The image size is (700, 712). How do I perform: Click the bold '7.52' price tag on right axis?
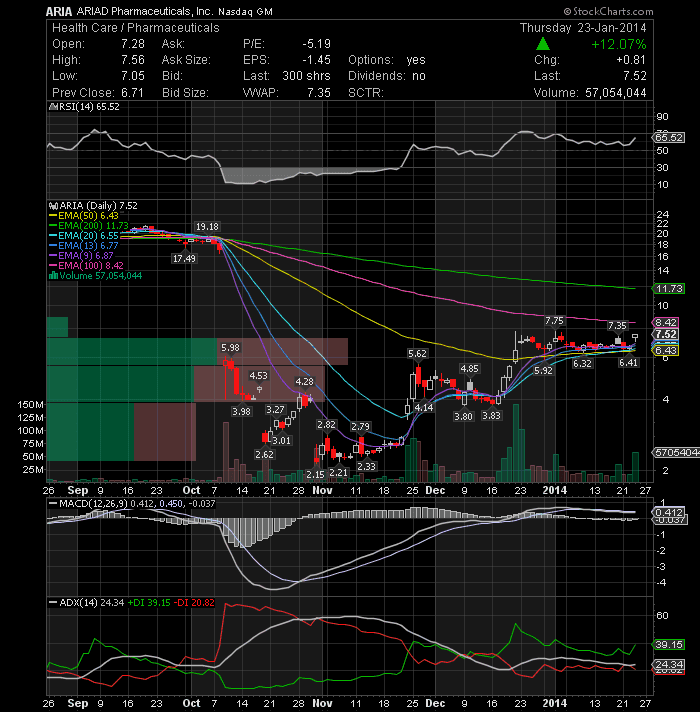coord(666,334)
